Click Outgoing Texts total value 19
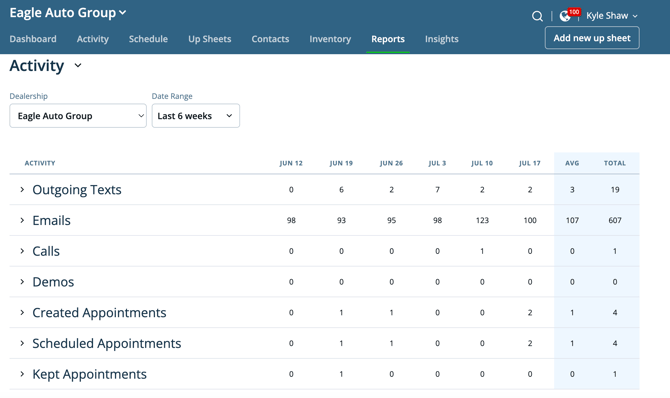The width and height of the screenshot is (670, 398). coord(615,189)
